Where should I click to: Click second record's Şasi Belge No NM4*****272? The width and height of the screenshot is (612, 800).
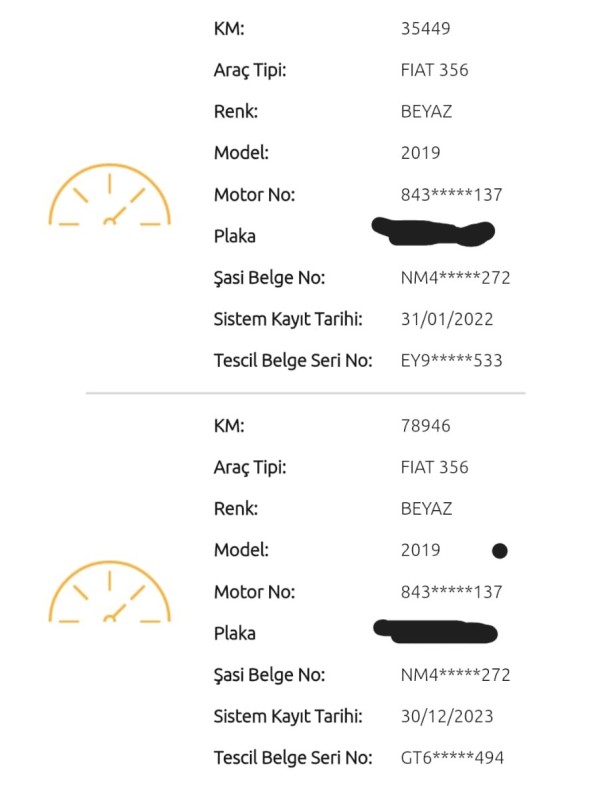pos(455,675)
